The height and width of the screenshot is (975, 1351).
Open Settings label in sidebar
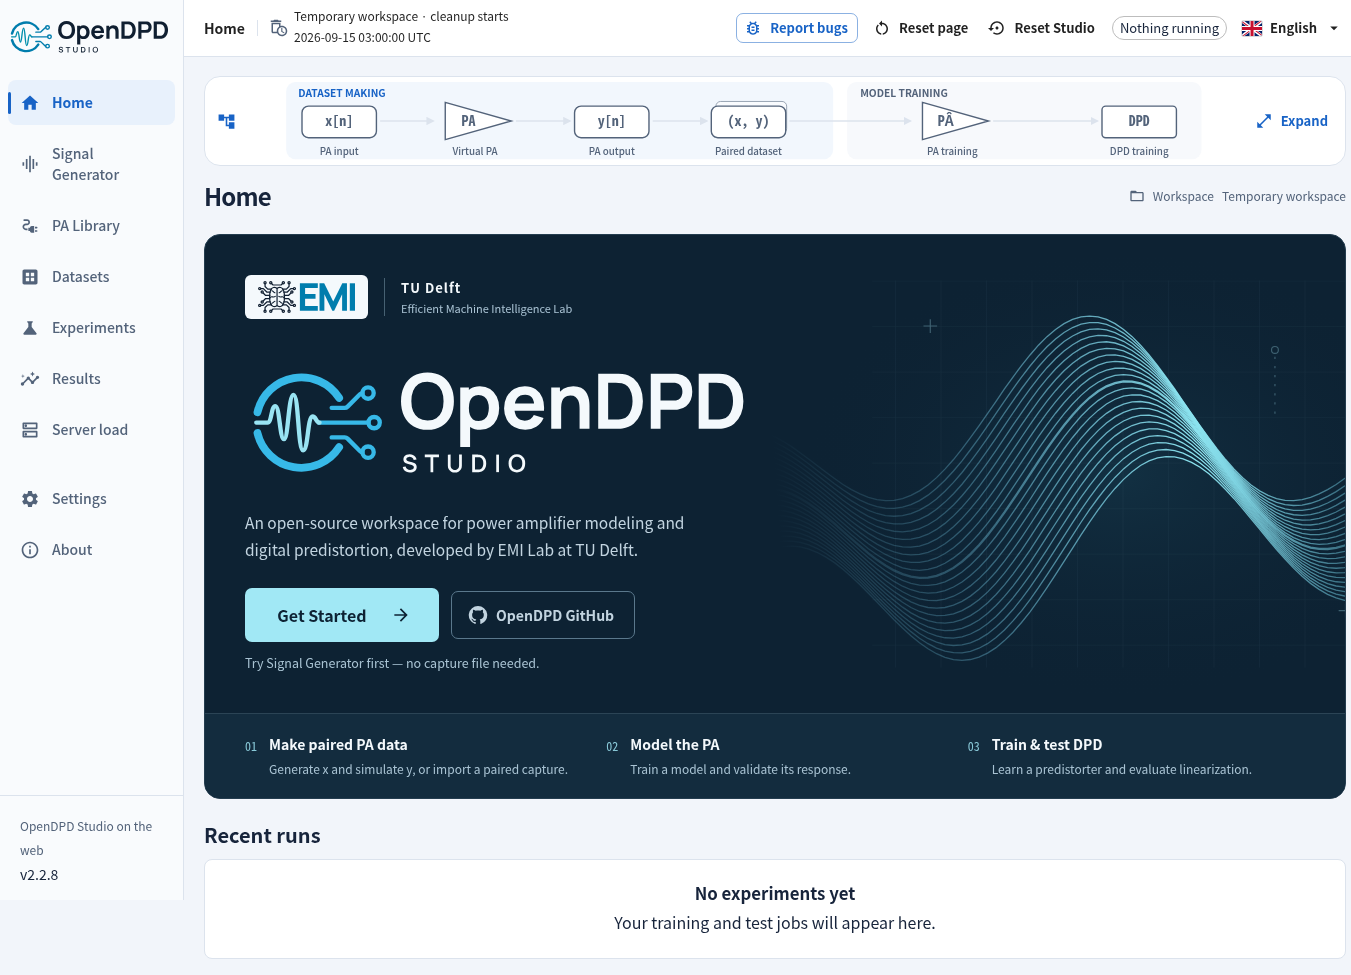79,499
